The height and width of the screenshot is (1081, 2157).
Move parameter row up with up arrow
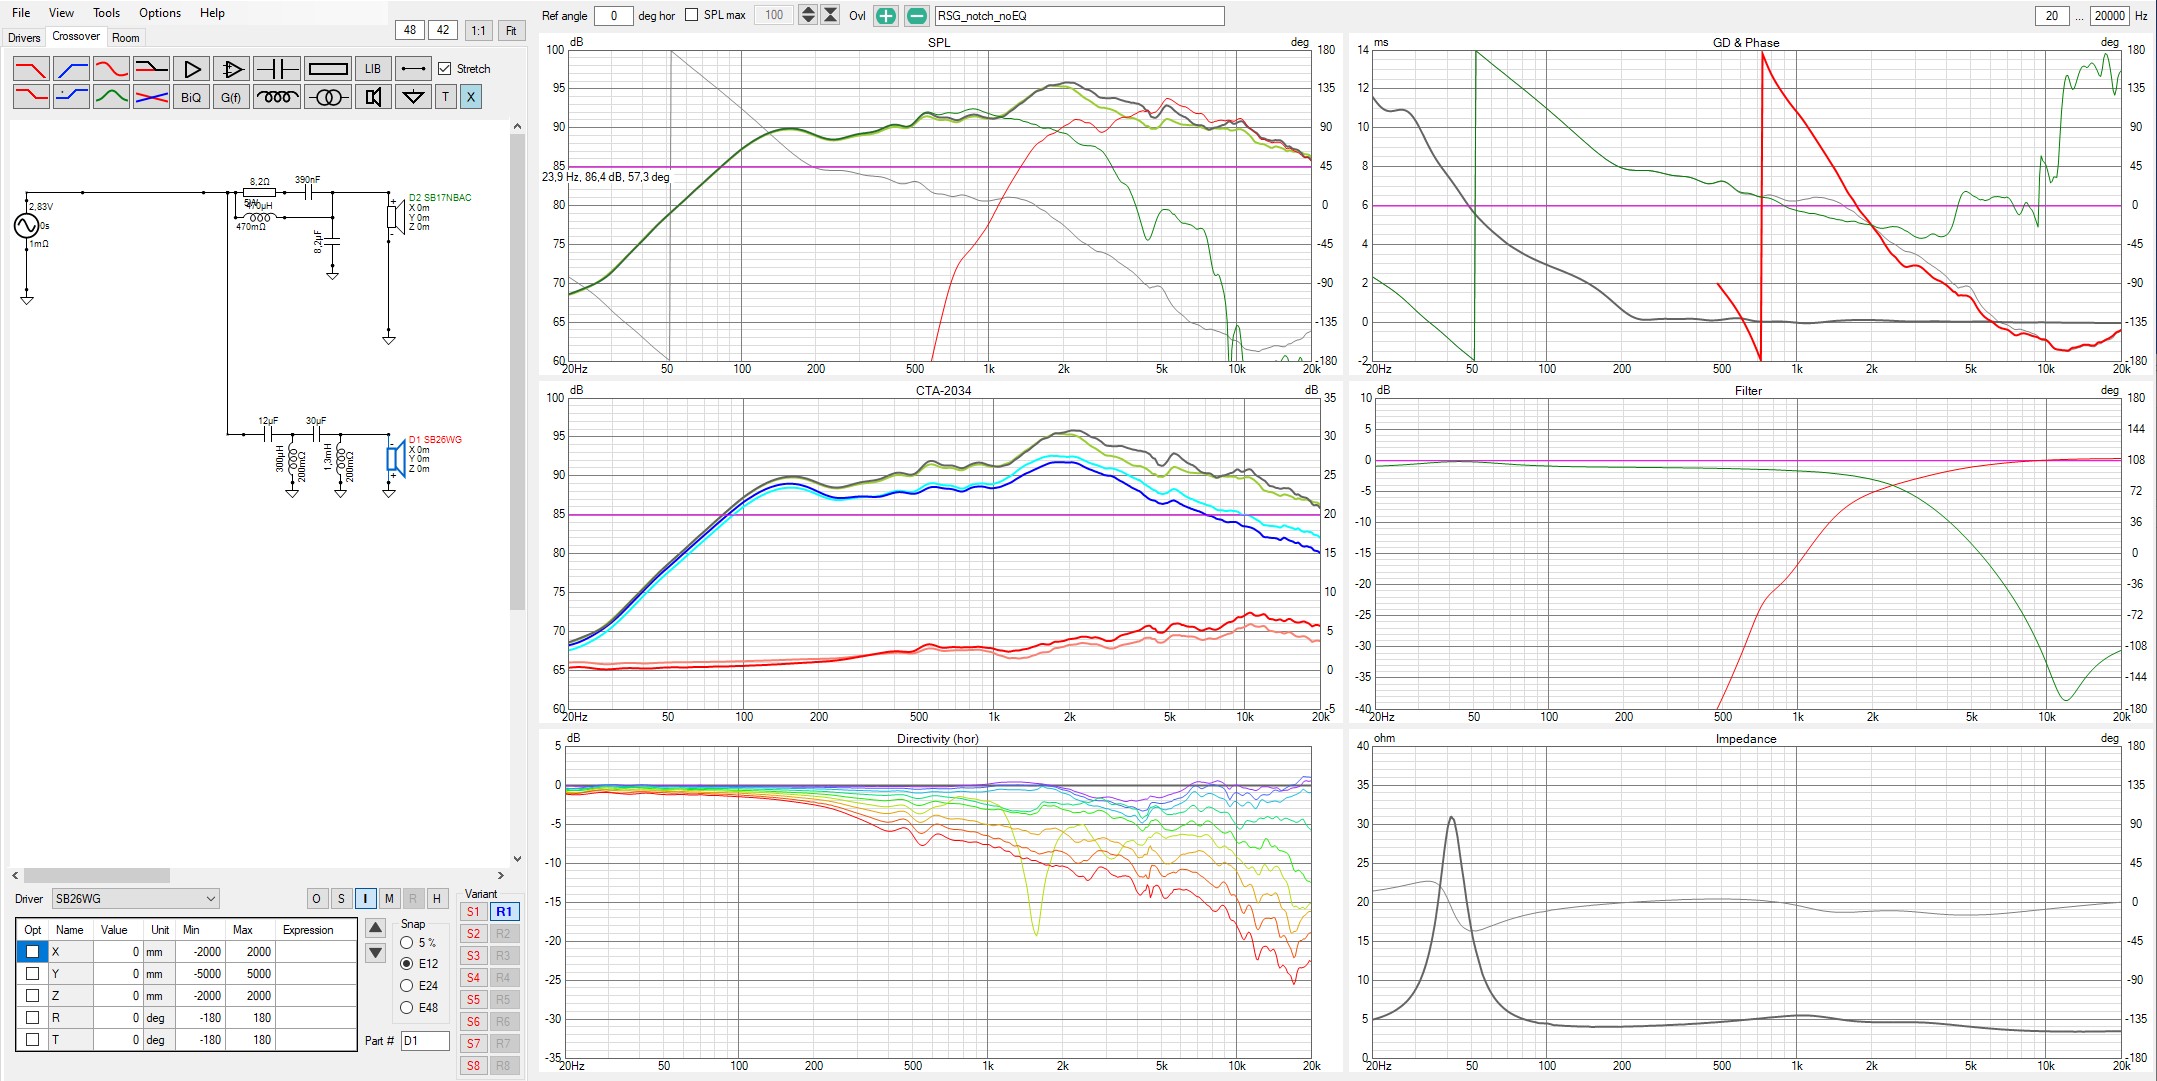pos(375,928)
